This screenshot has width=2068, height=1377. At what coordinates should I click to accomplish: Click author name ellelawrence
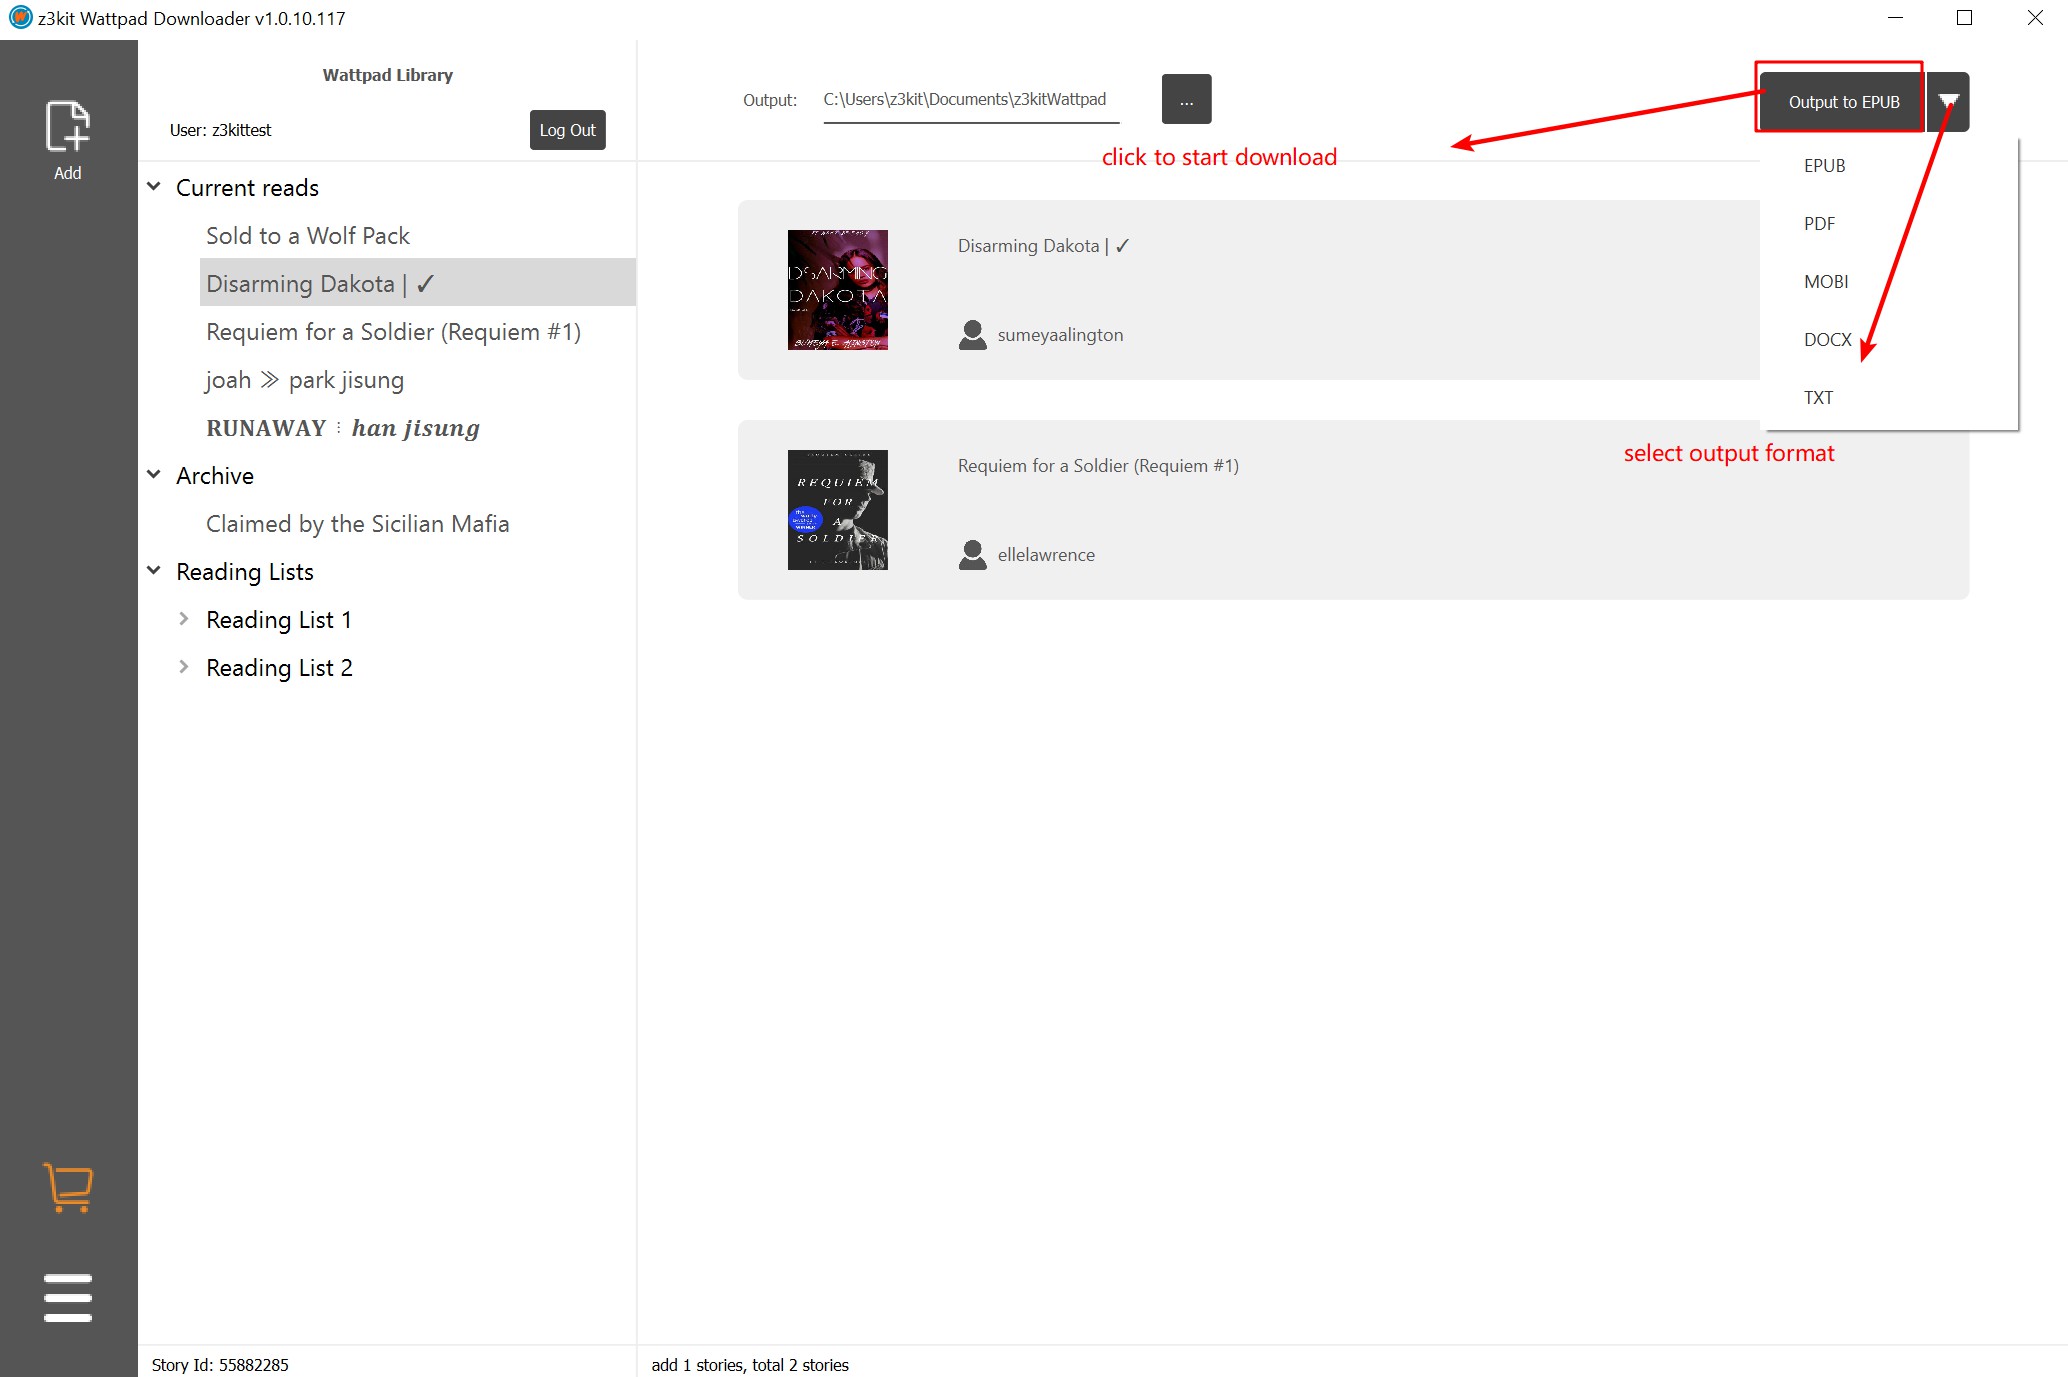[1046, 555]
